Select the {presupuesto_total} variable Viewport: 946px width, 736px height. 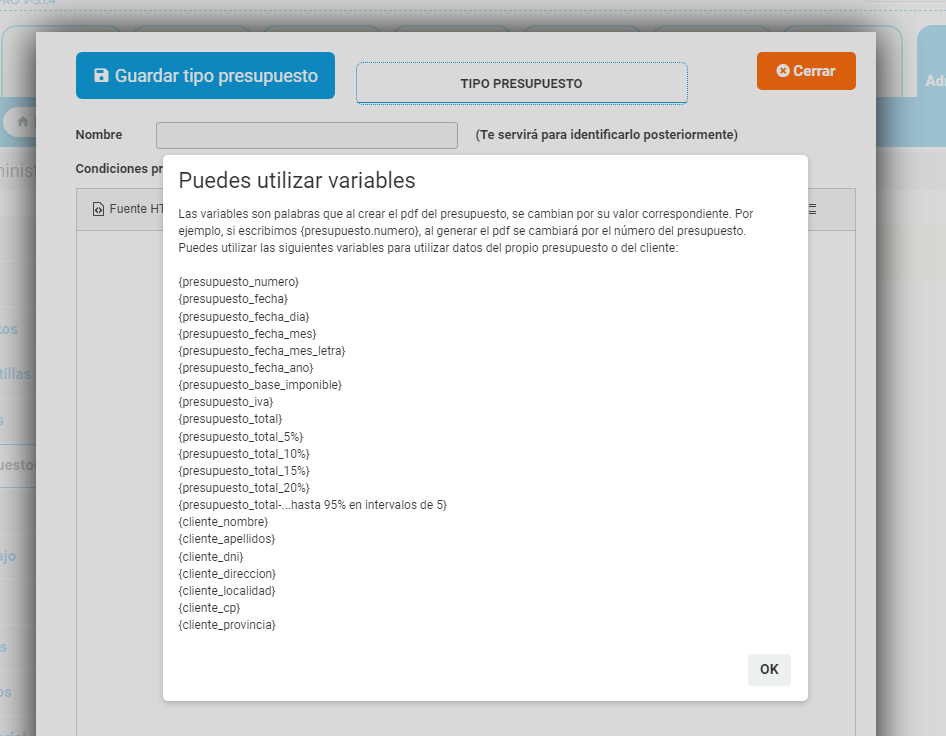coord(228,418)
